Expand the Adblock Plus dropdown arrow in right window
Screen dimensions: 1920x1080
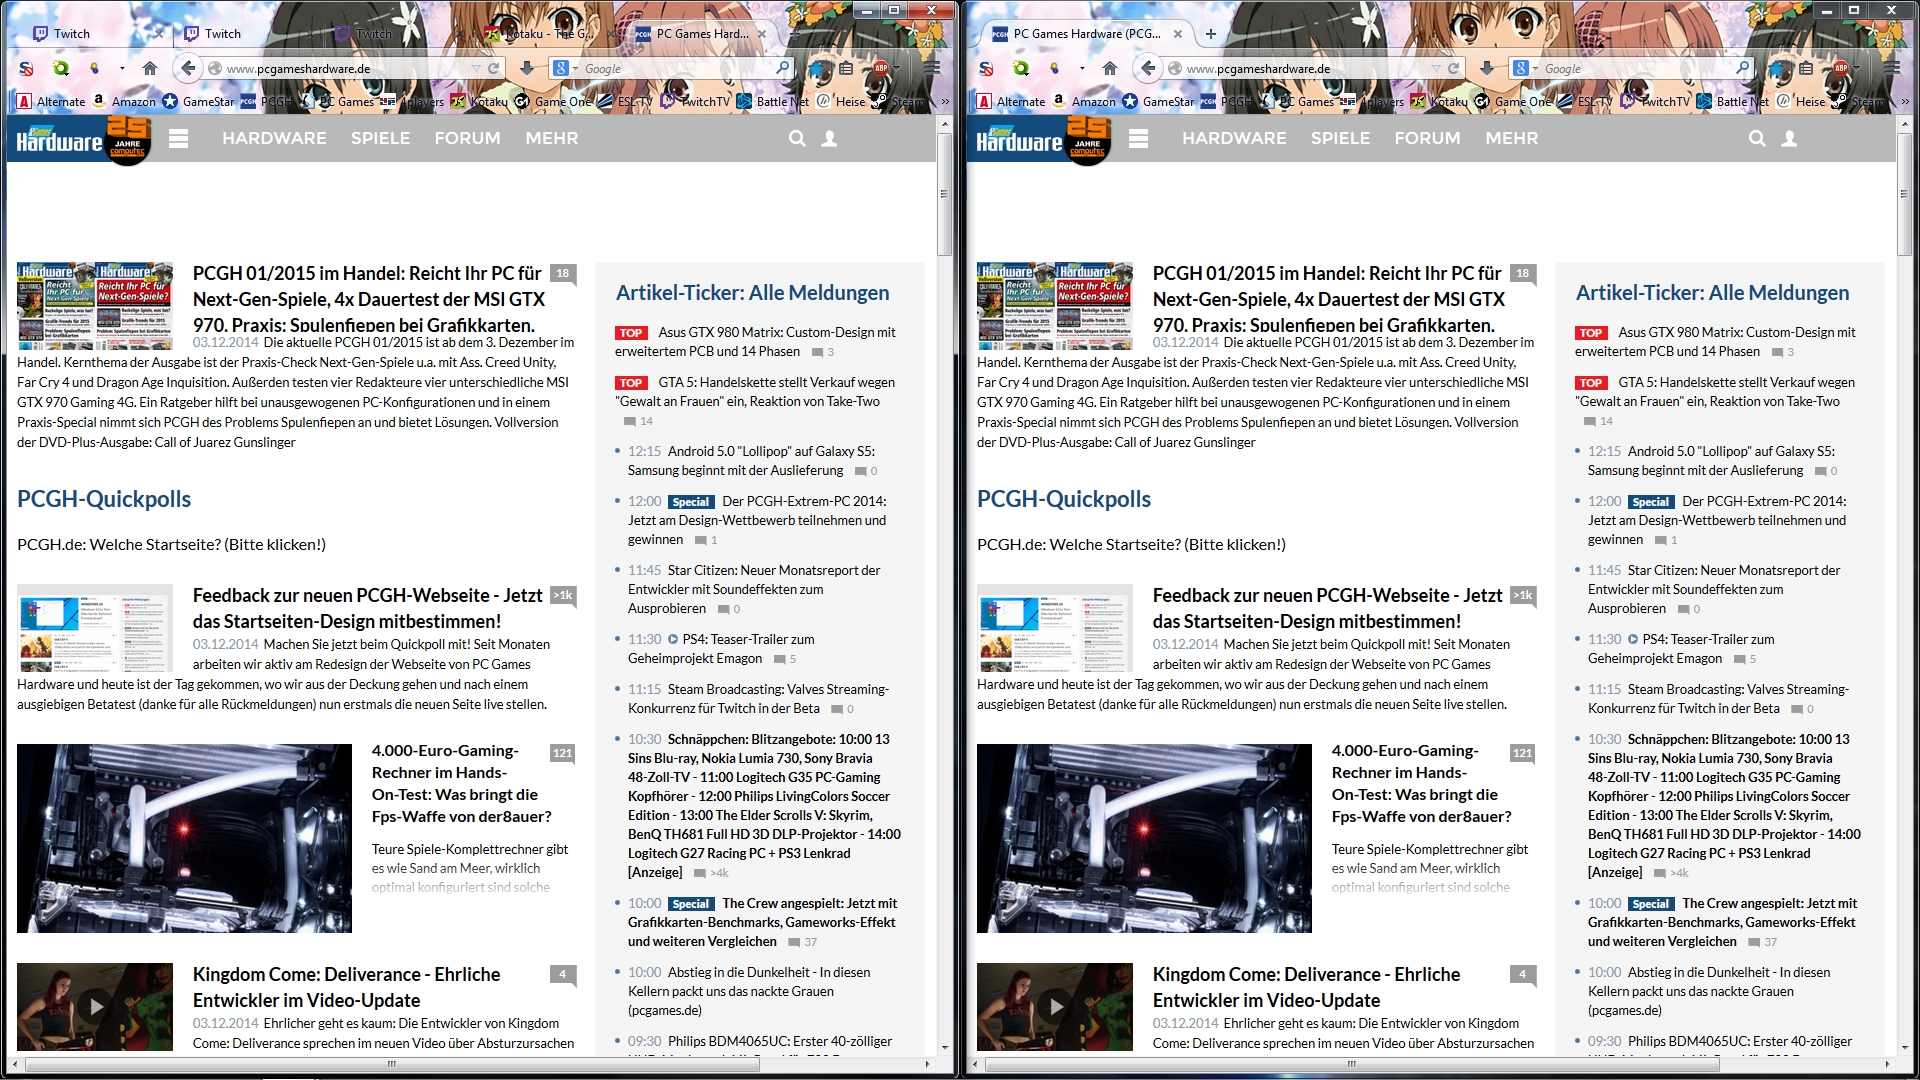pyautogui.click(x=1856, y=69)
